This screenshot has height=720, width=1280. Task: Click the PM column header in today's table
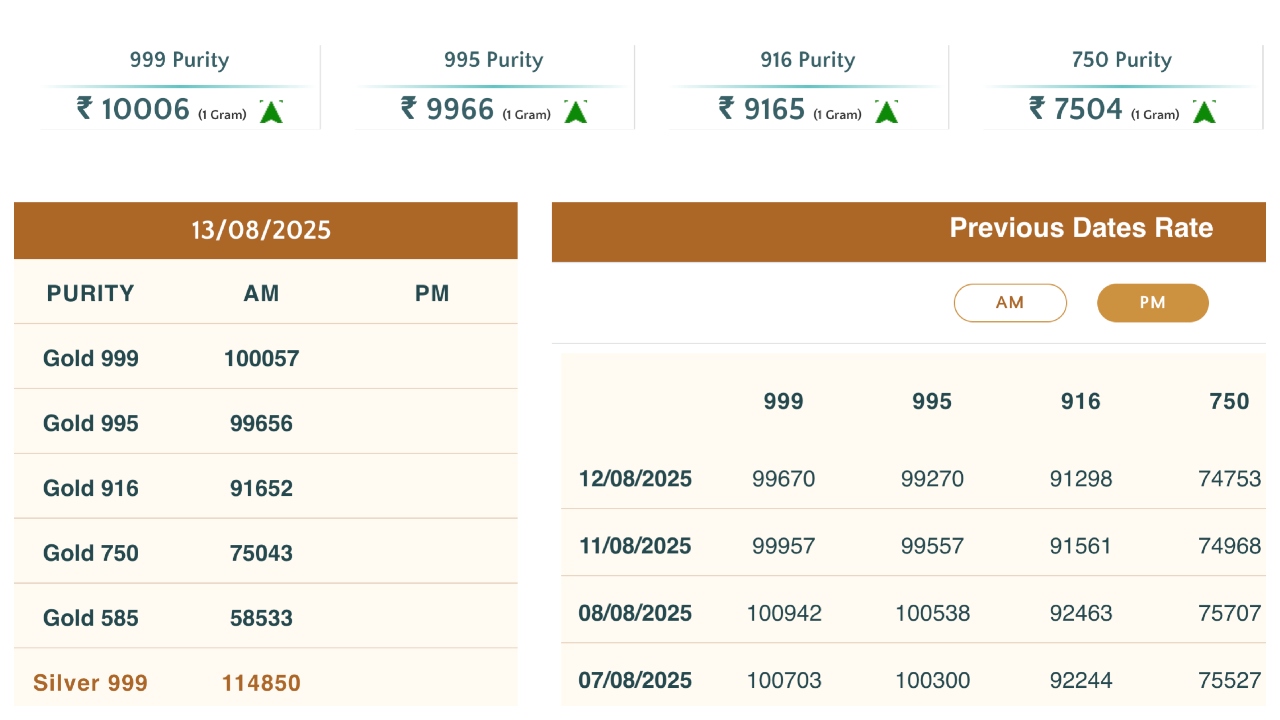(432, 293)
